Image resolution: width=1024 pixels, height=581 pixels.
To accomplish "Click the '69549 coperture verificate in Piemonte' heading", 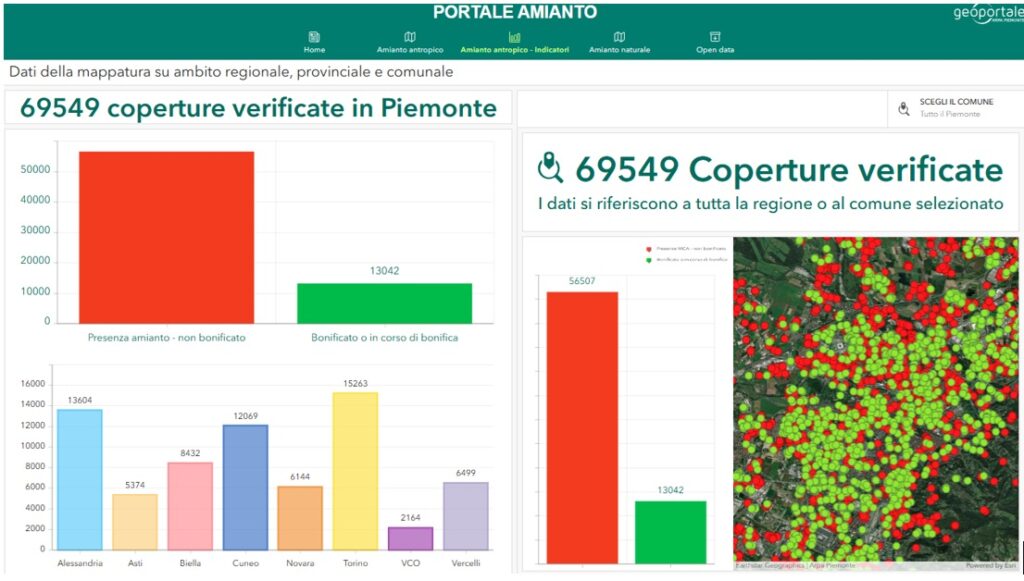I will tap(258, 108).
